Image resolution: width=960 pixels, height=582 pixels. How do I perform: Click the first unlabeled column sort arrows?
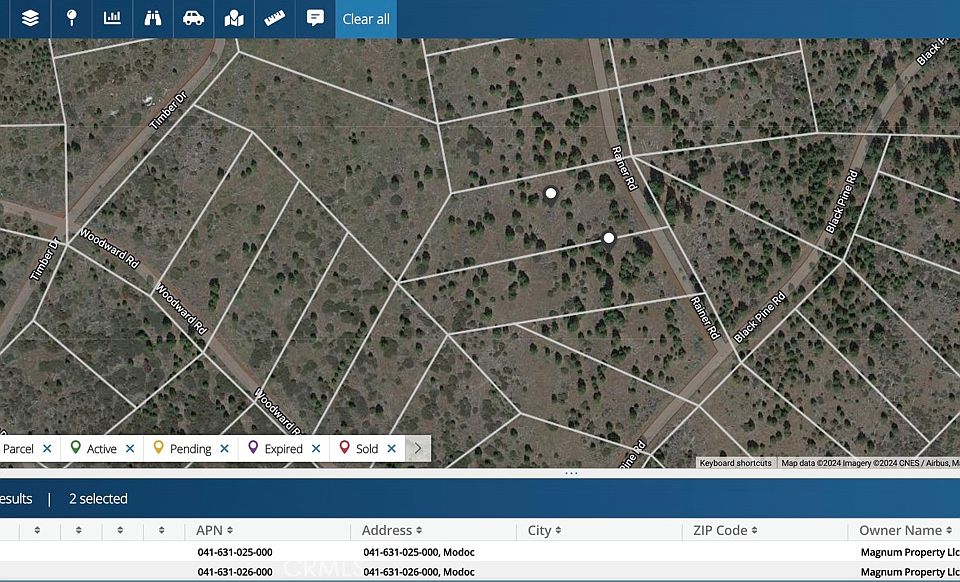coord(37,530)
